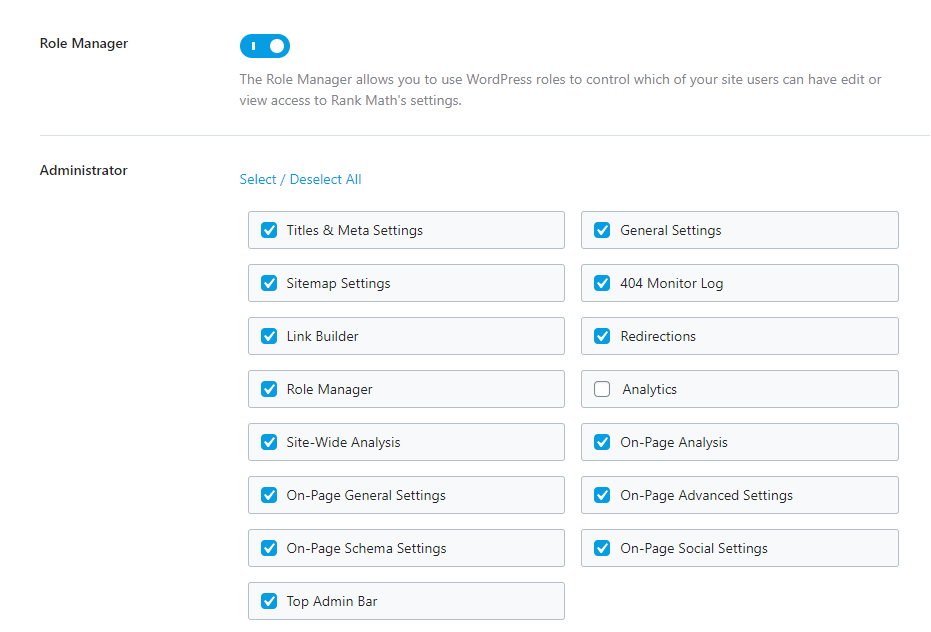Uncheck General Settings capability

point(602,230)
